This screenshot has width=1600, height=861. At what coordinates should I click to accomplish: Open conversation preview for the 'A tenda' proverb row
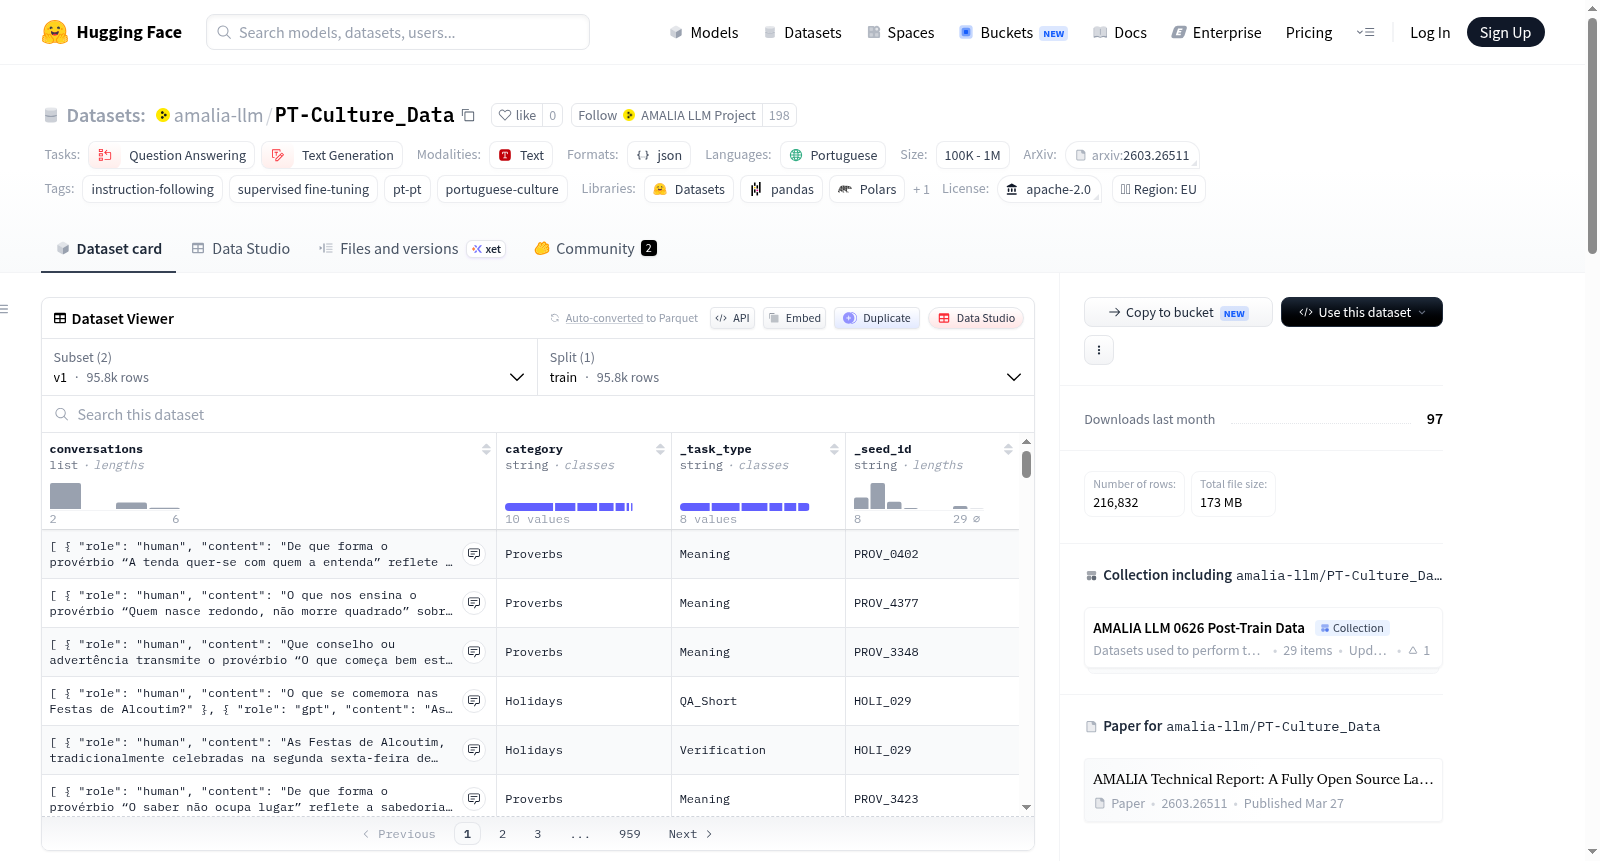474,554
